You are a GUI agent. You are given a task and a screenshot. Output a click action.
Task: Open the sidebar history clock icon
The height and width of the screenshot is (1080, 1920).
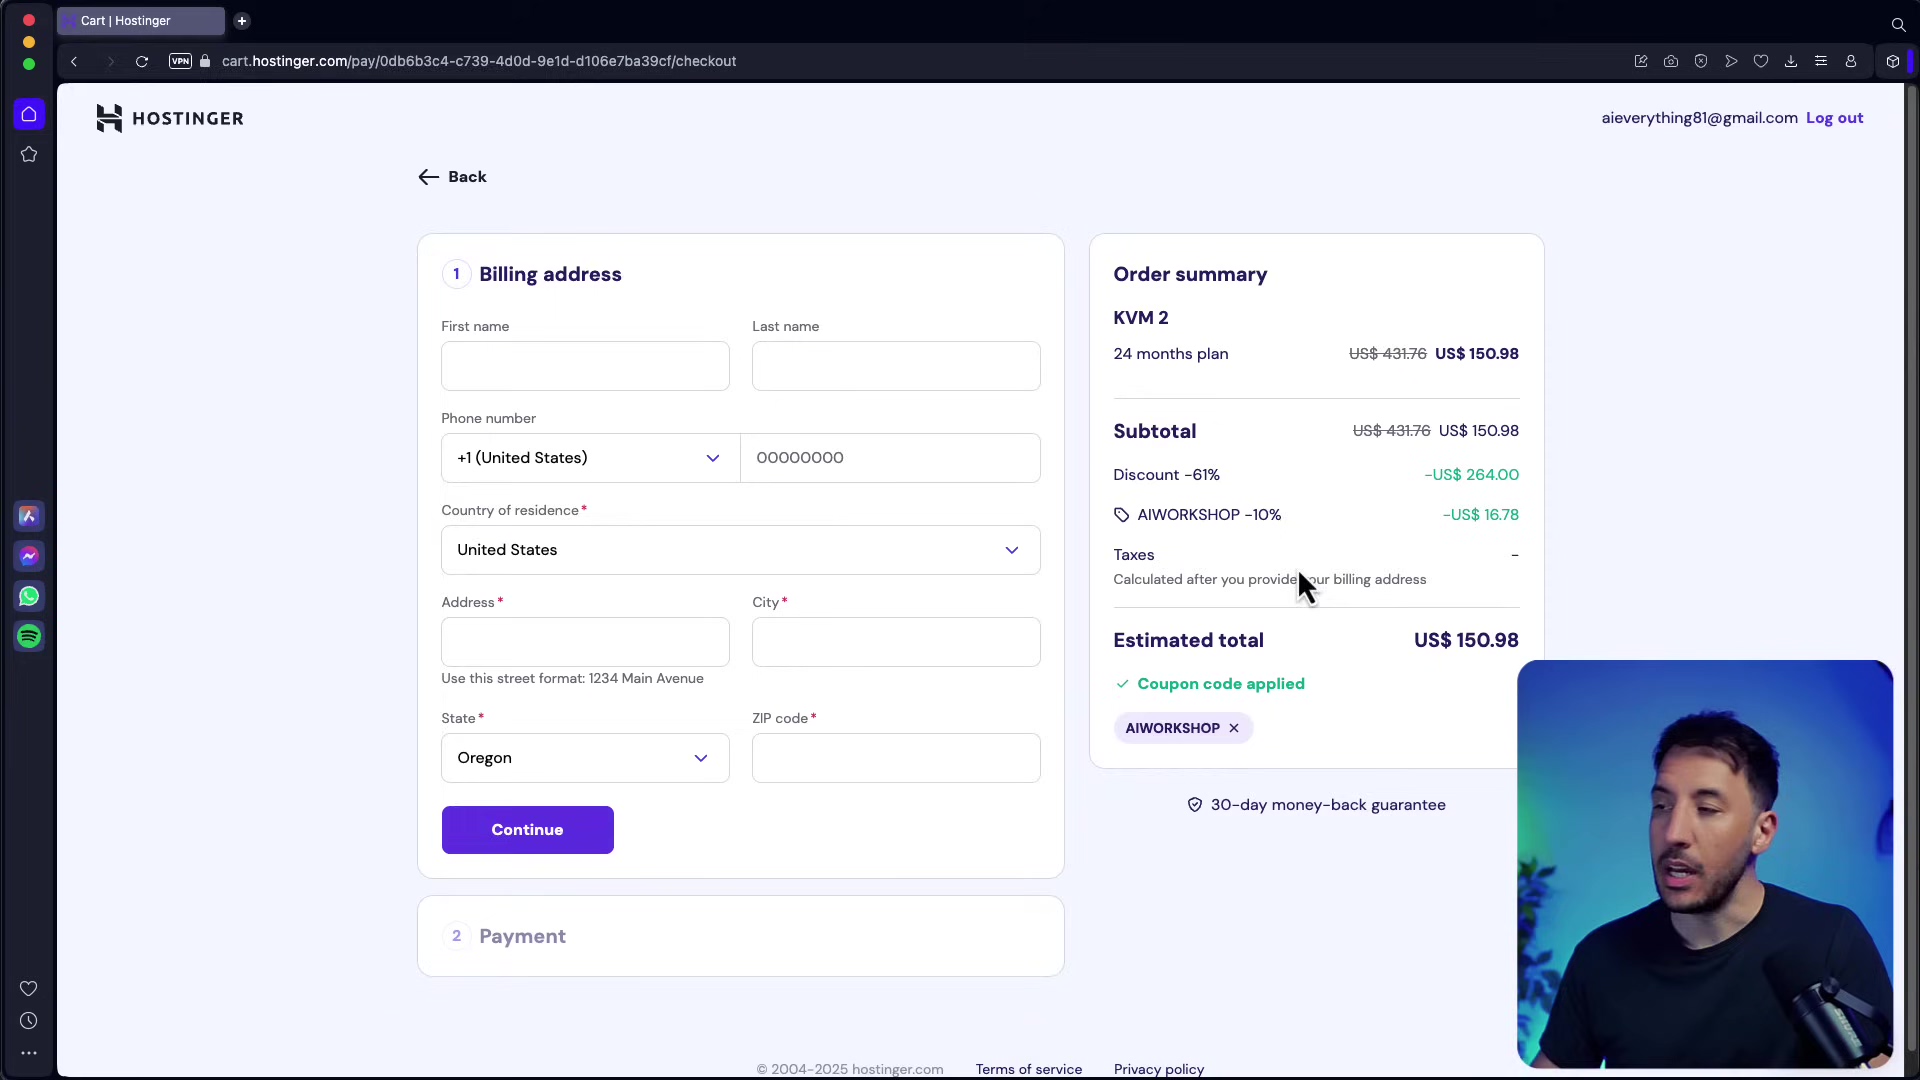[29, 1020]
